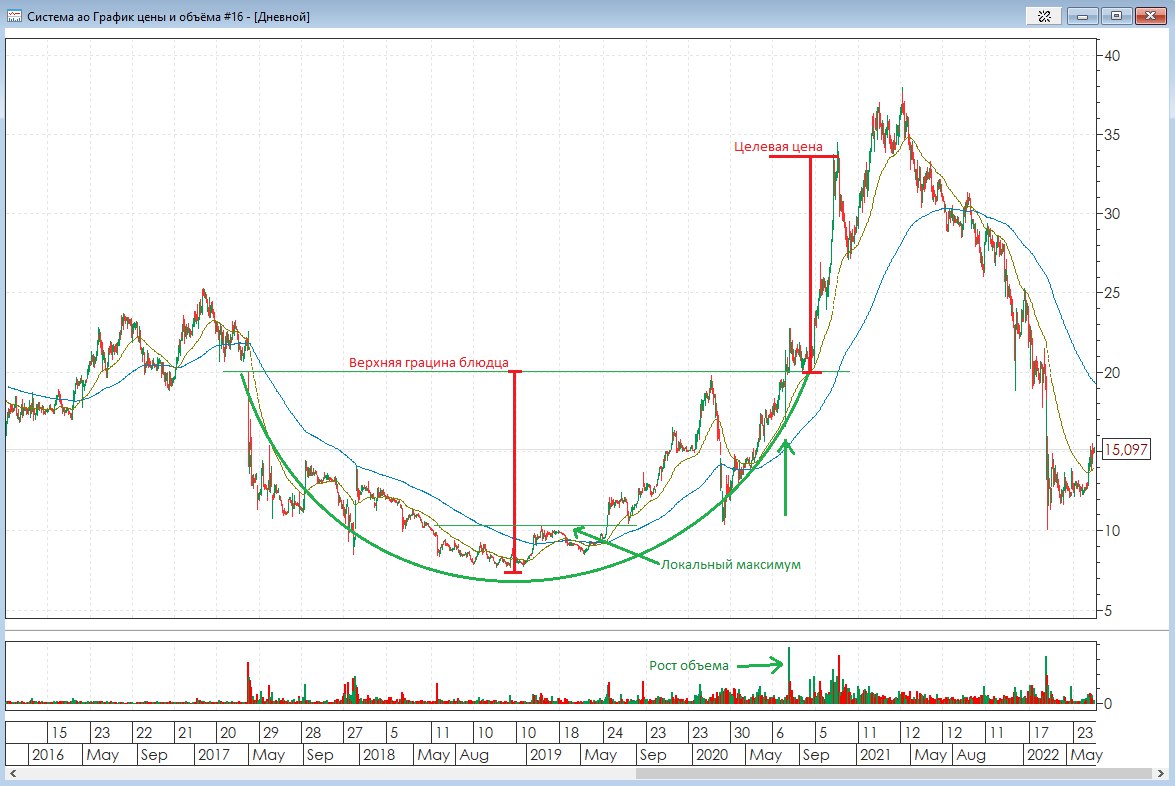This screenshot has height=786, width=1175.
Task: Click the left arrow of horizontal scrollbar
Action: tap(12, 774)
